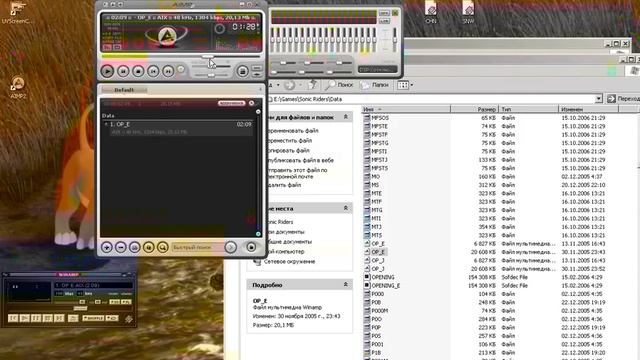Collapse the Other places panel
Image resolution: width=640 pixels, height=360 pixels.
pos(346,208)
